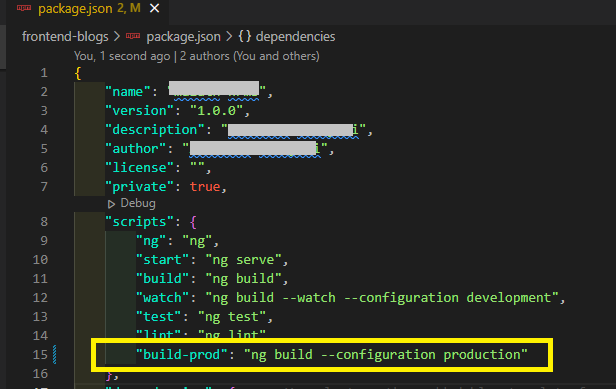Viewport: 616px width, 389px height.
Task: Click the npm icon in the package.json tab
Action: click(x=24, y=8)
